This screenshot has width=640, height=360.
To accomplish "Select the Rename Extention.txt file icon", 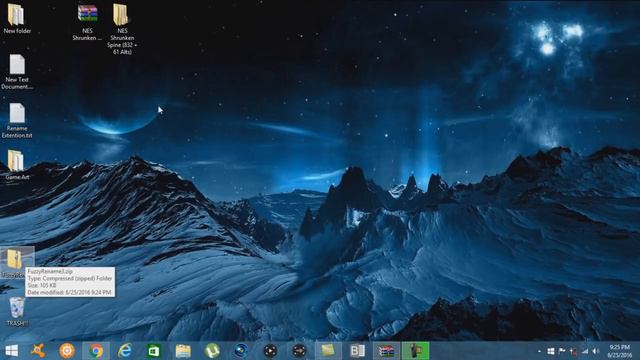I will [17, 120].
